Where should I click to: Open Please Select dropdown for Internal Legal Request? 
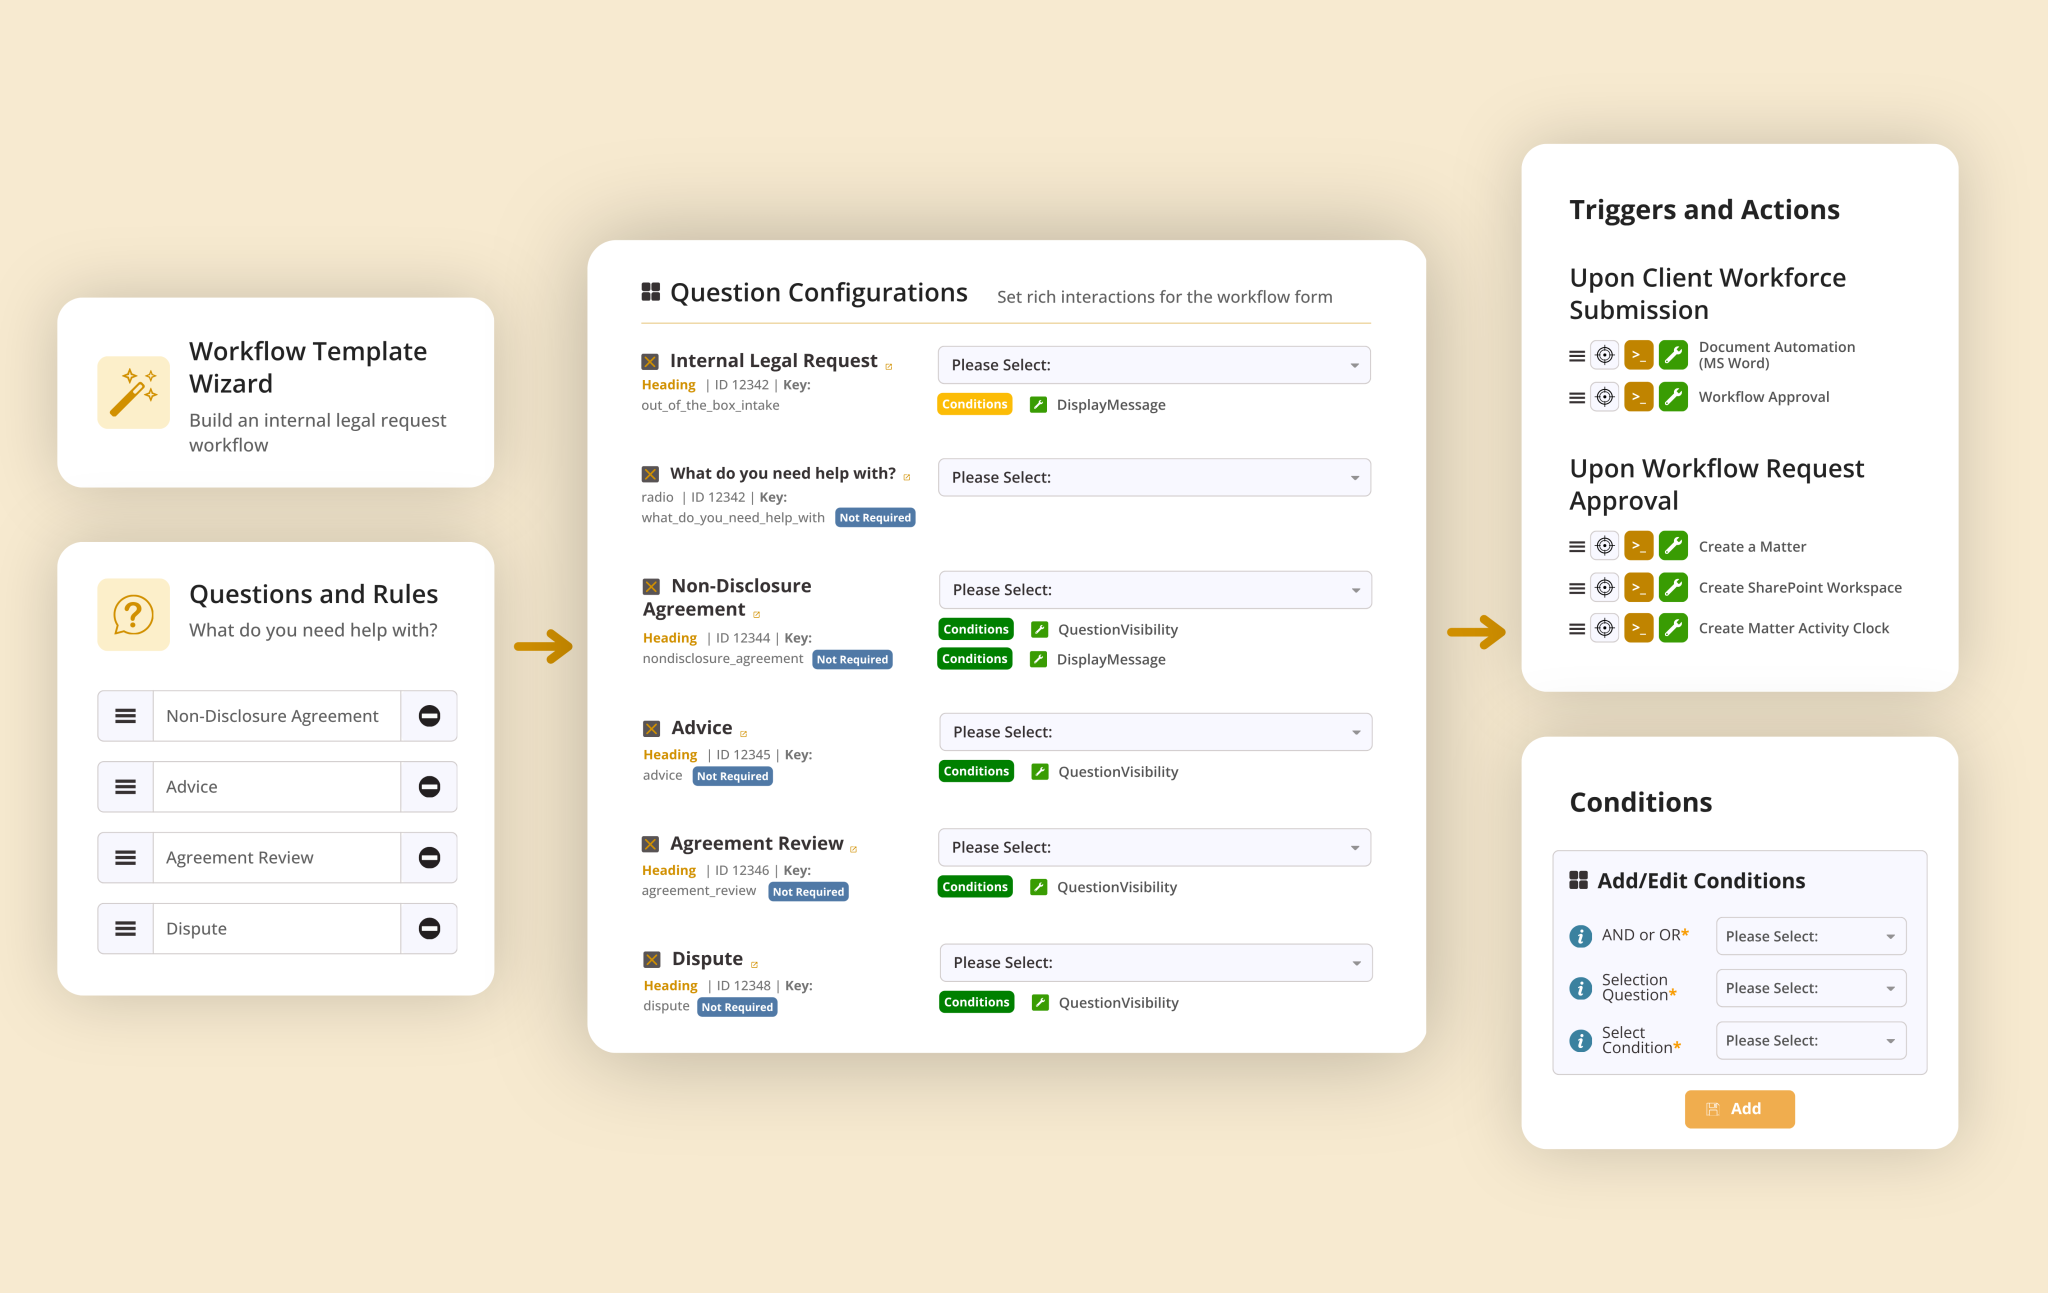1154,365
